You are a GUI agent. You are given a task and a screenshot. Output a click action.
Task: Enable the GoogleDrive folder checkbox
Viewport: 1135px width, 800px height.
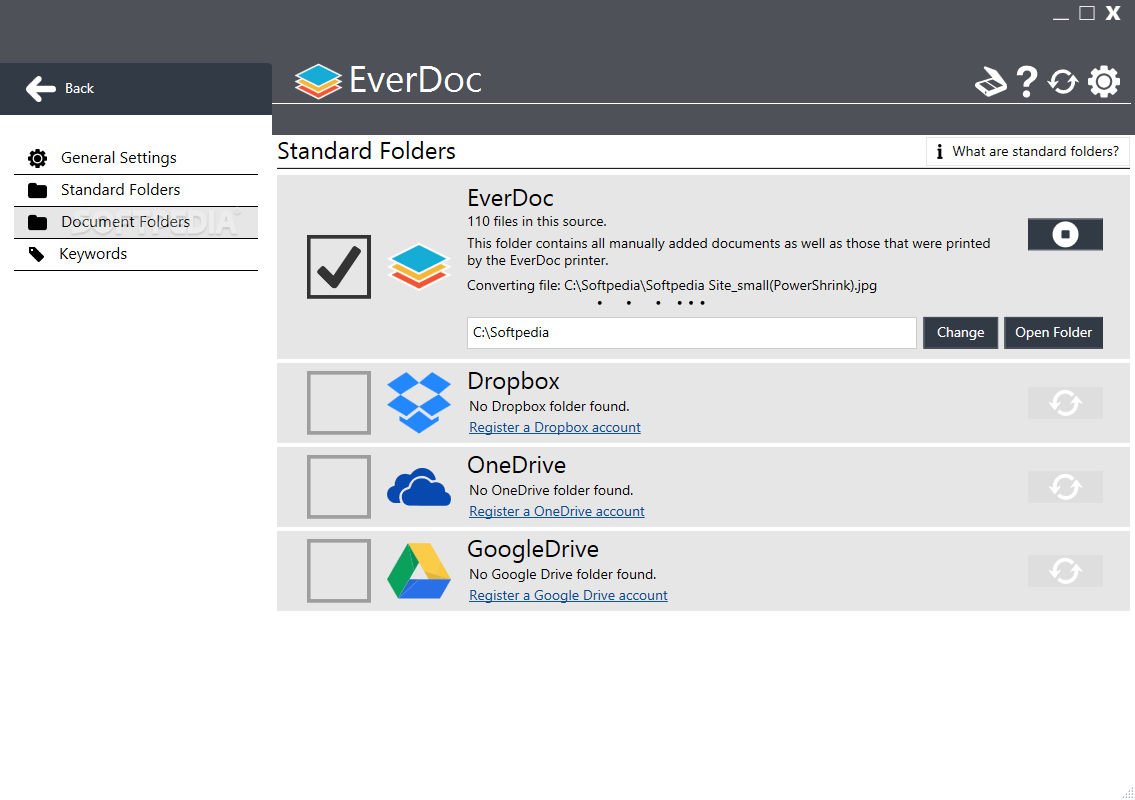pyautogui.click(x=339, y=570)
